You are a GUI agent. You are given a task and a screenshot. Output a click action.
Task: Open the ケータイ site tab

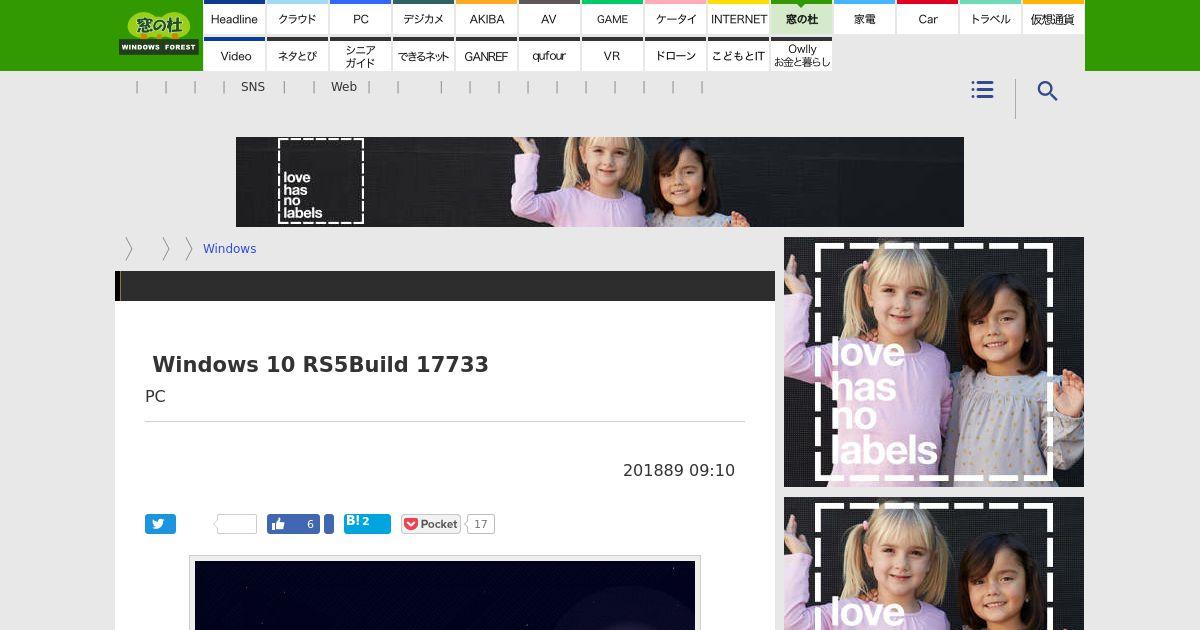coord(675,18)
